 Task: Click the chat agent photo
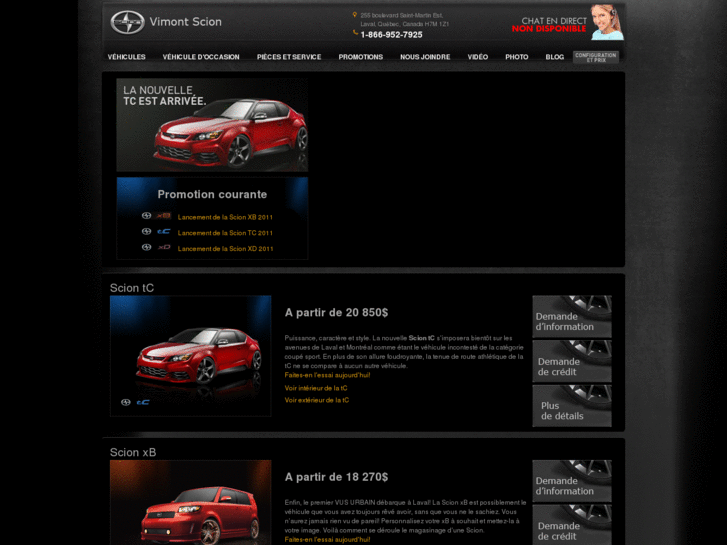click(x=606, y=22)
